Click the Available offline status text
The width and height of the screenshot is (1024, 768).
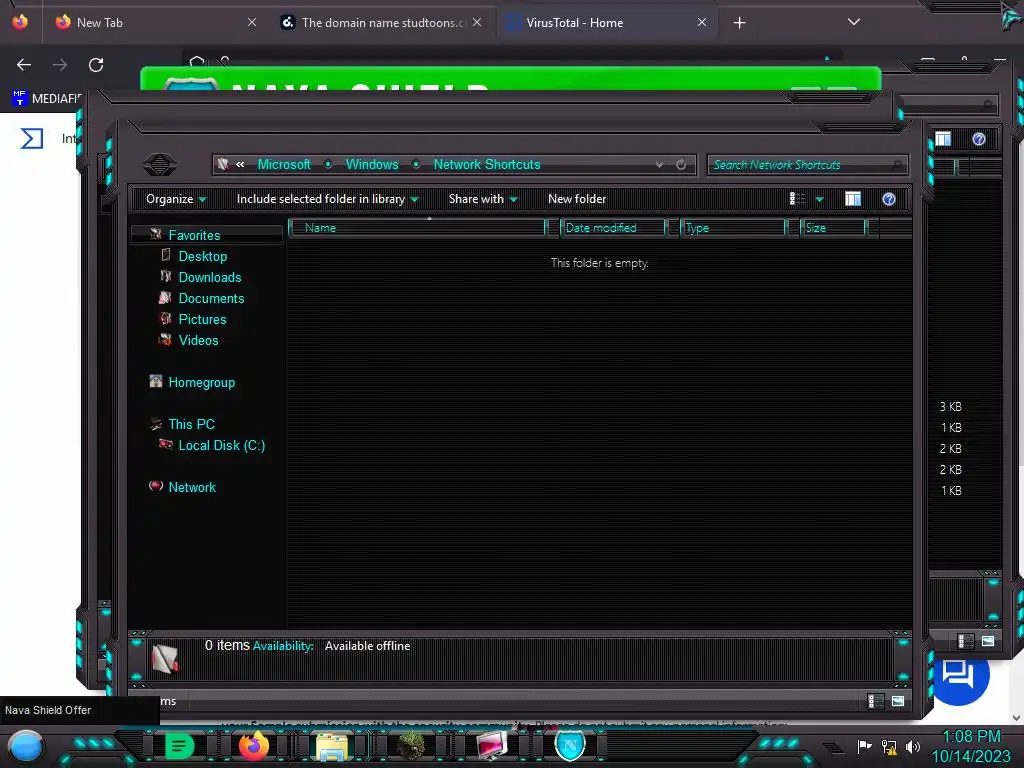(x=368, y=646)
